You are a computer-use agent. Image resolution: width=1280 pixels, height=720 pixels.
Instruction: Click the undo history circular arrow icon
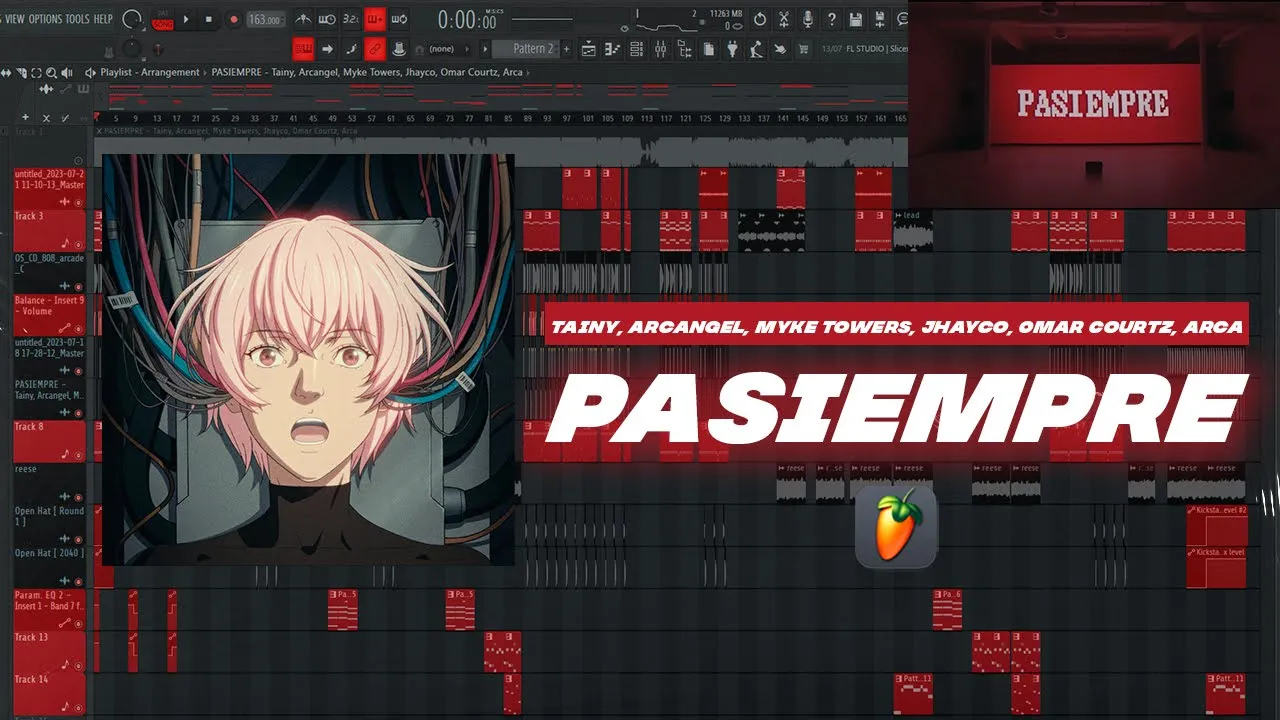pyautogui.click(x=760, y=19)
